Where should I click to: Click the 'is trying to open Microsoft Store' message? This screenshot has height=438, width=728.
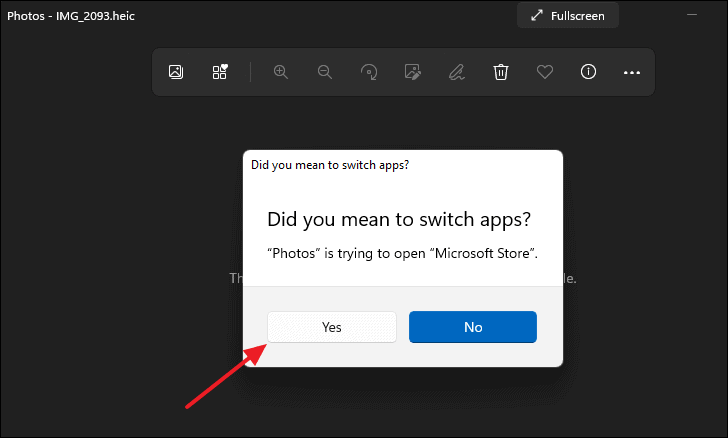click(402, 253)
